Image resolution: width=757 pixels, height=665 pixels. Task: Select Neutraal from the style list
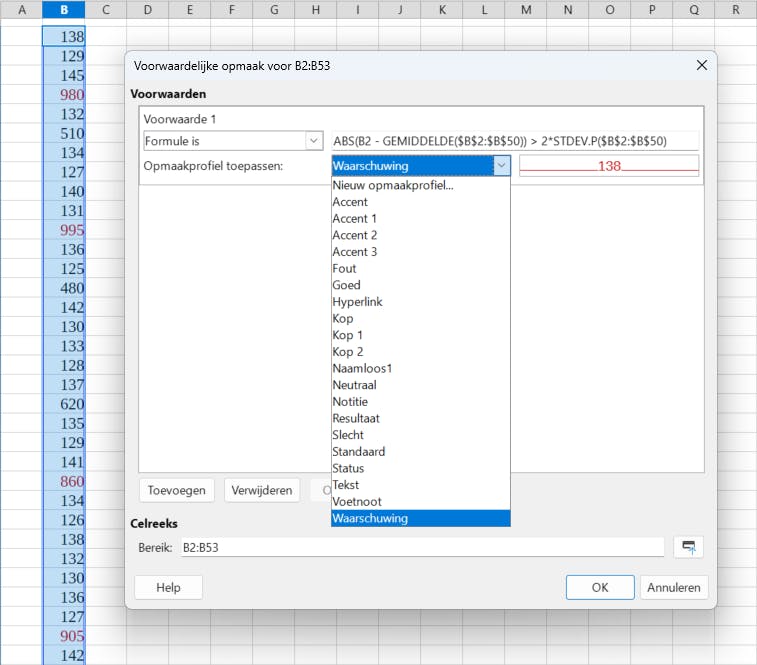click(x=421, y=385)
